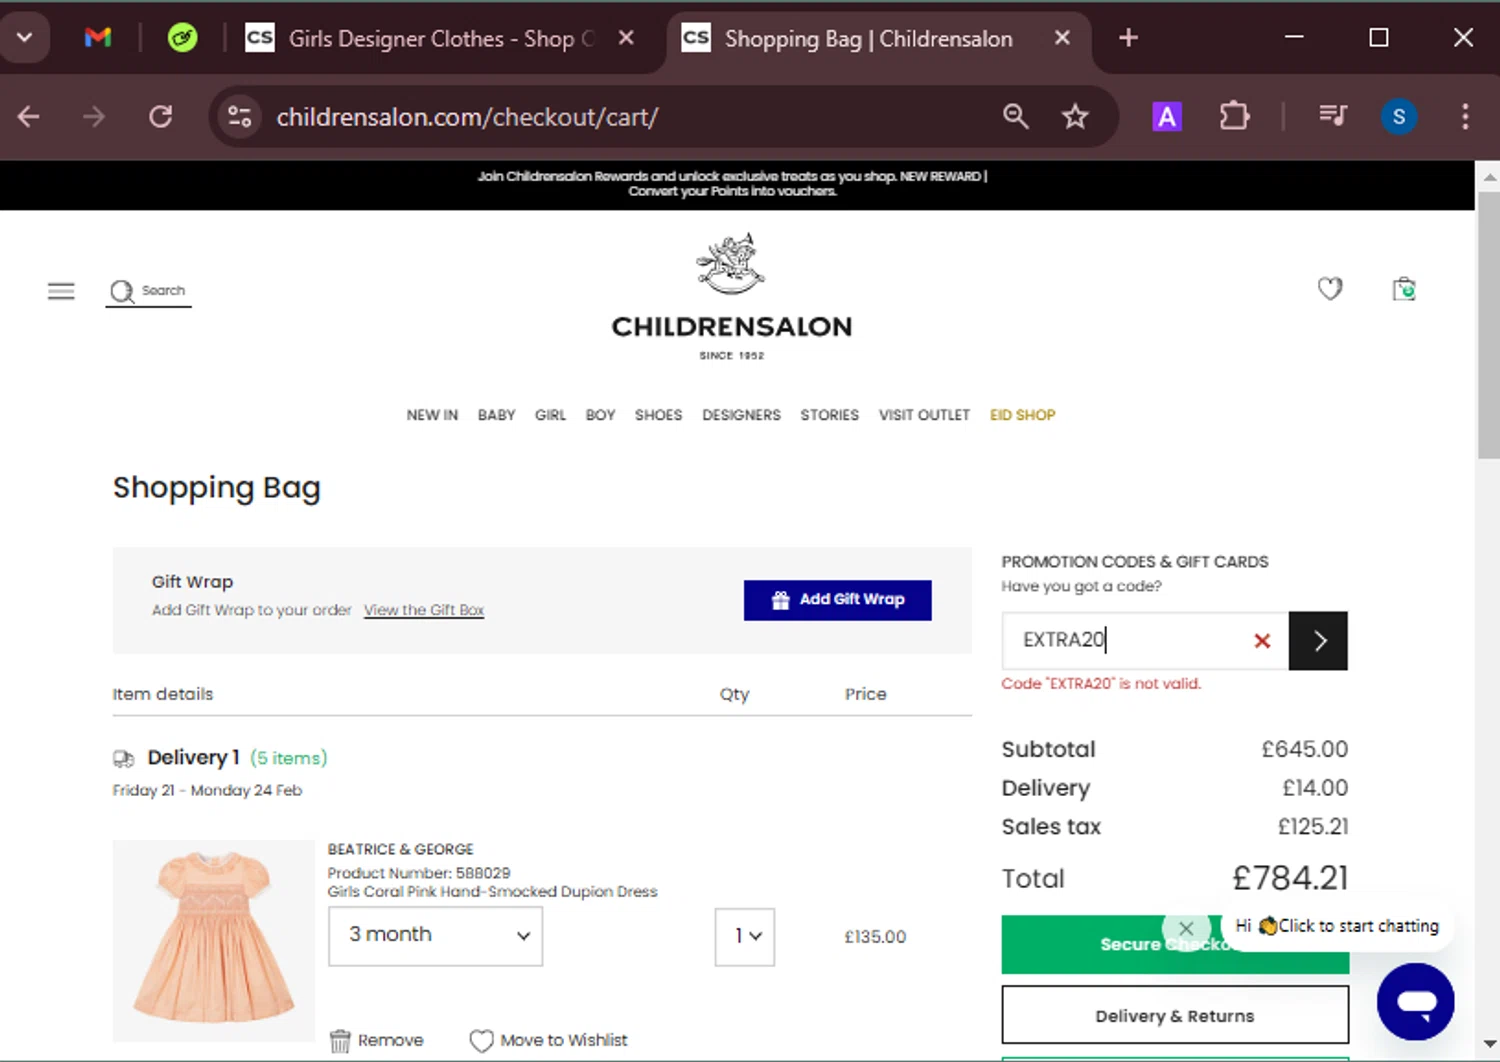Click the Hi Click to start chatting bubble
Screen dimensions: 1500x1062
[1338, 926]
